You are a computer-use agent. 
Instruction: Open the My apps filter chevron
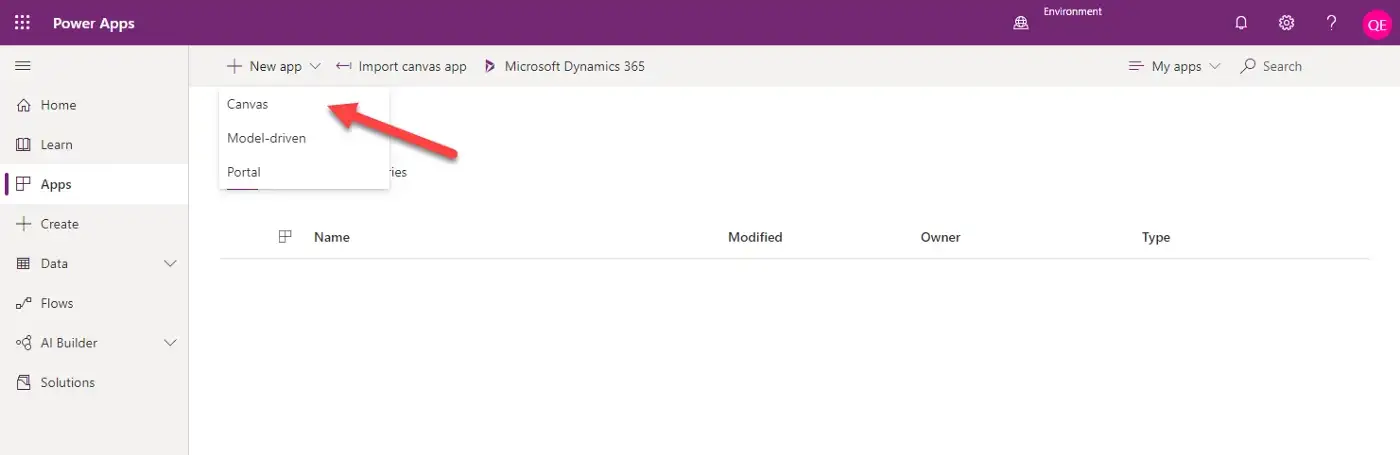[1215, 66]
